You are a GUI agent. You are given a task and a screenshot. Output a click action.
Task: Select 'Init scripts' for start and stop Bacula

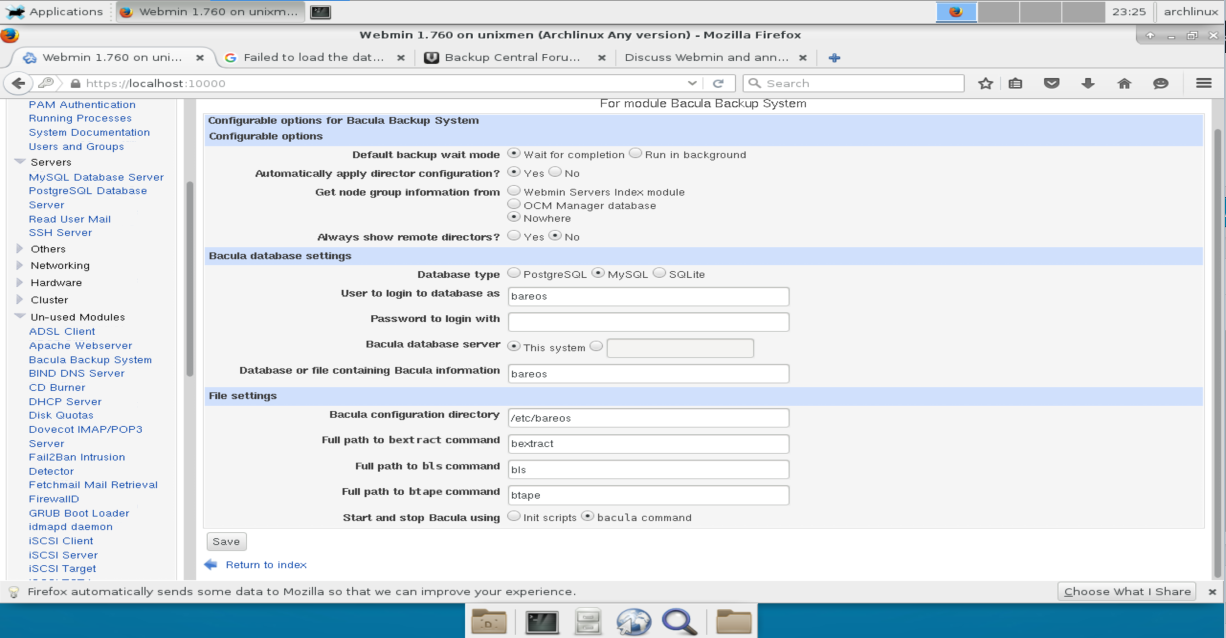point(514,517)
